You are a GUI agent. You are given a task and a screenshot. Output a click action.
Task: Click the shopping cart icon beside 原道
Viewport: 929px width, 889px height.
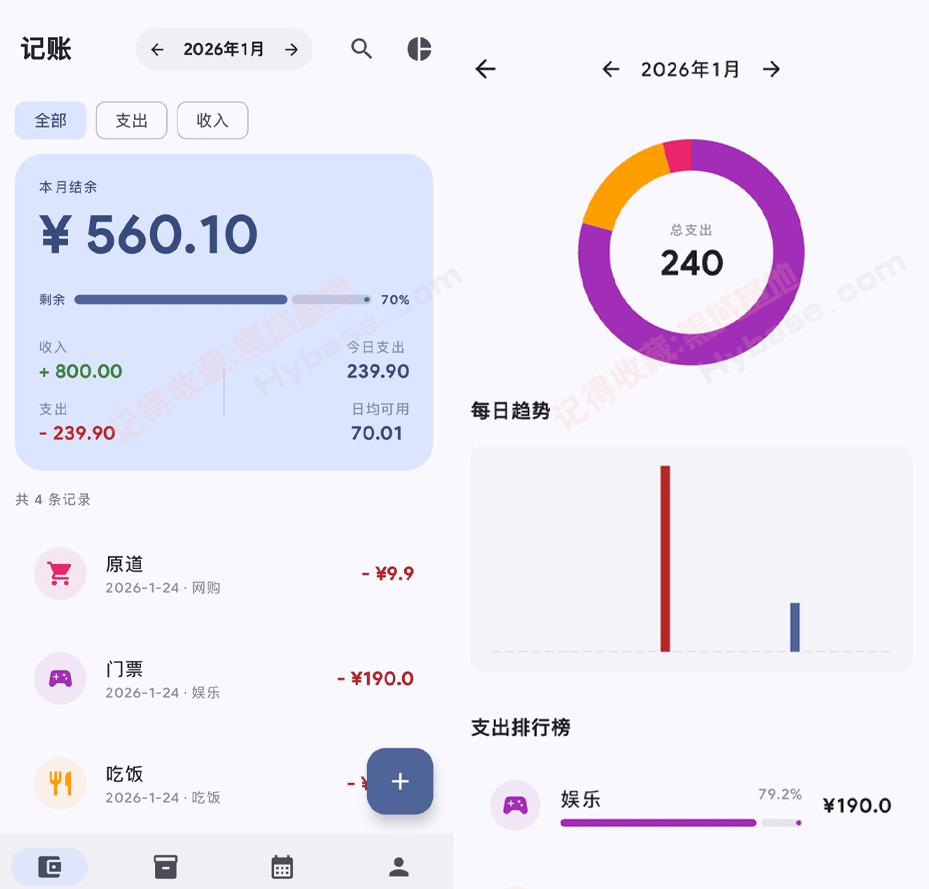pyautogui.click(x=60, y=573)
